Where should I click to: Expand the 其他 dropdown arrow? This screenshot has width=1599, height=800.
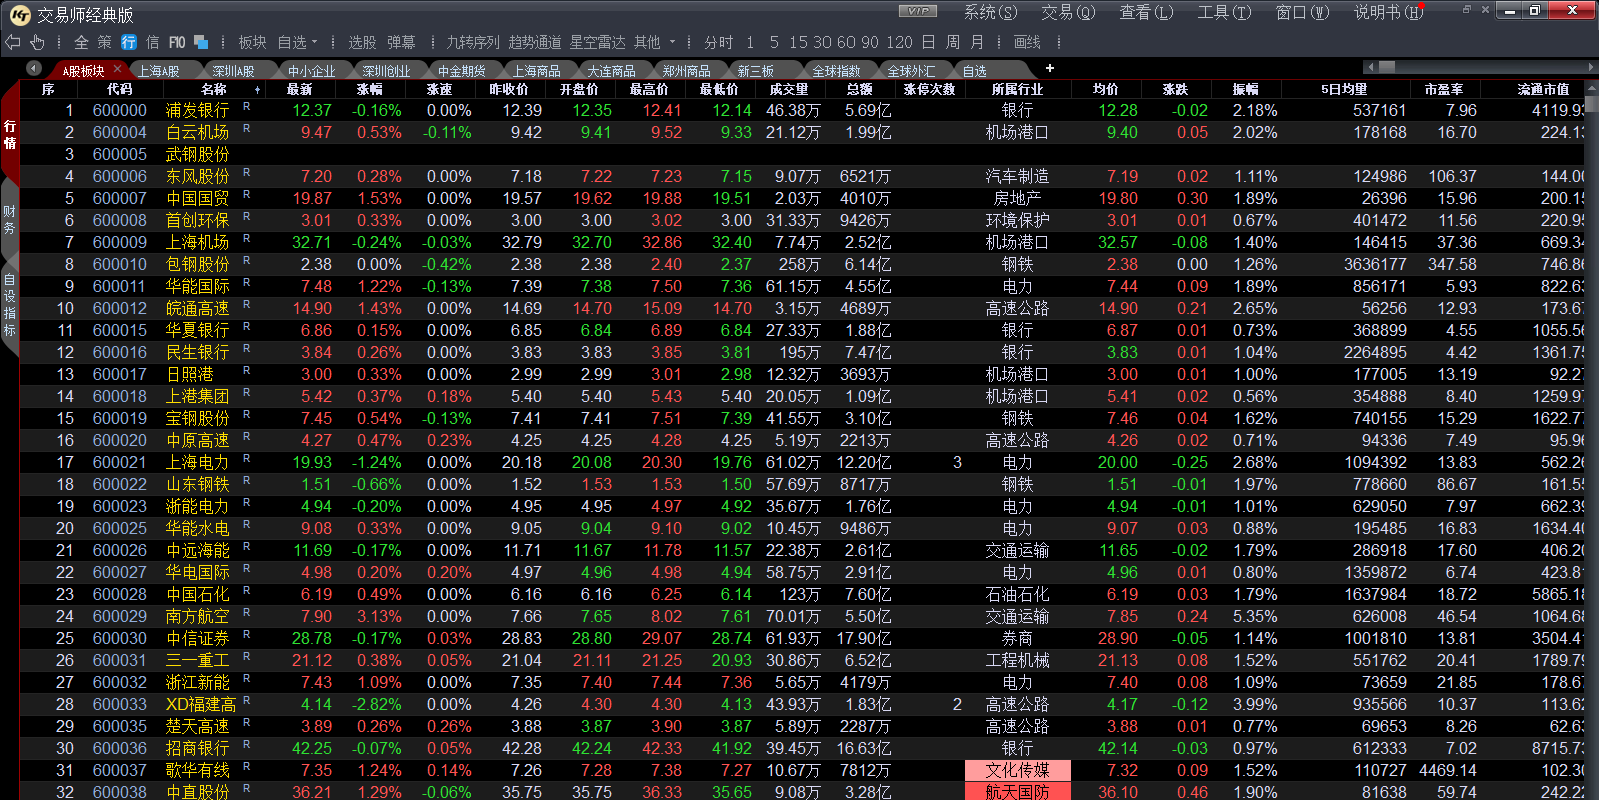point(672,42)
